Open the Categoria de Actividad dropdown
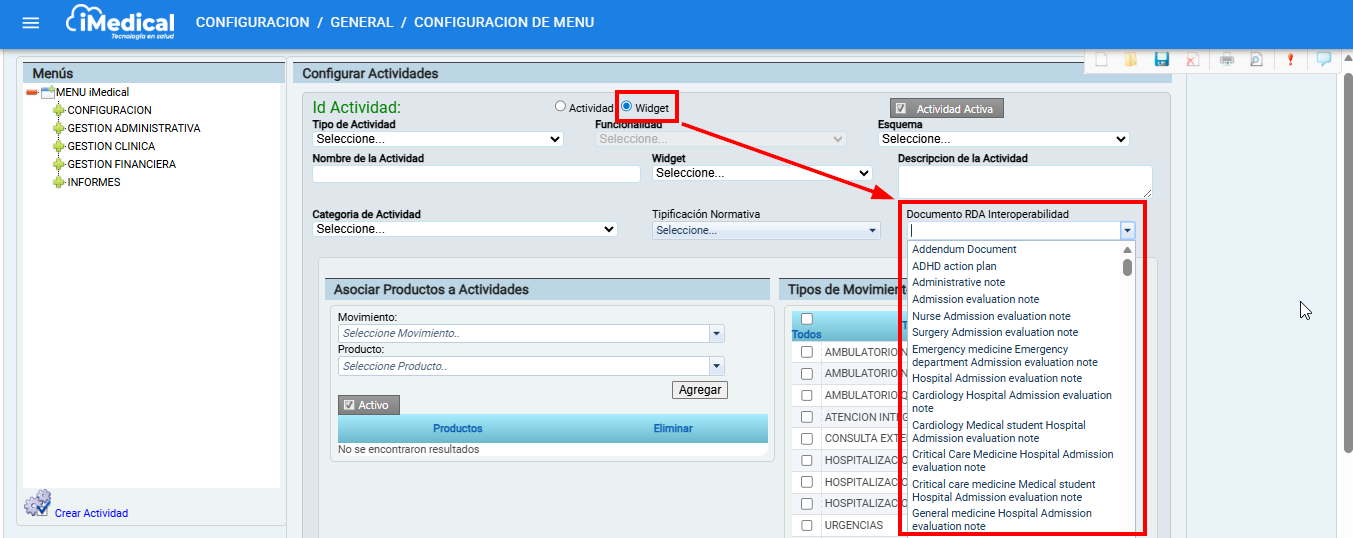 coord(464,229)
